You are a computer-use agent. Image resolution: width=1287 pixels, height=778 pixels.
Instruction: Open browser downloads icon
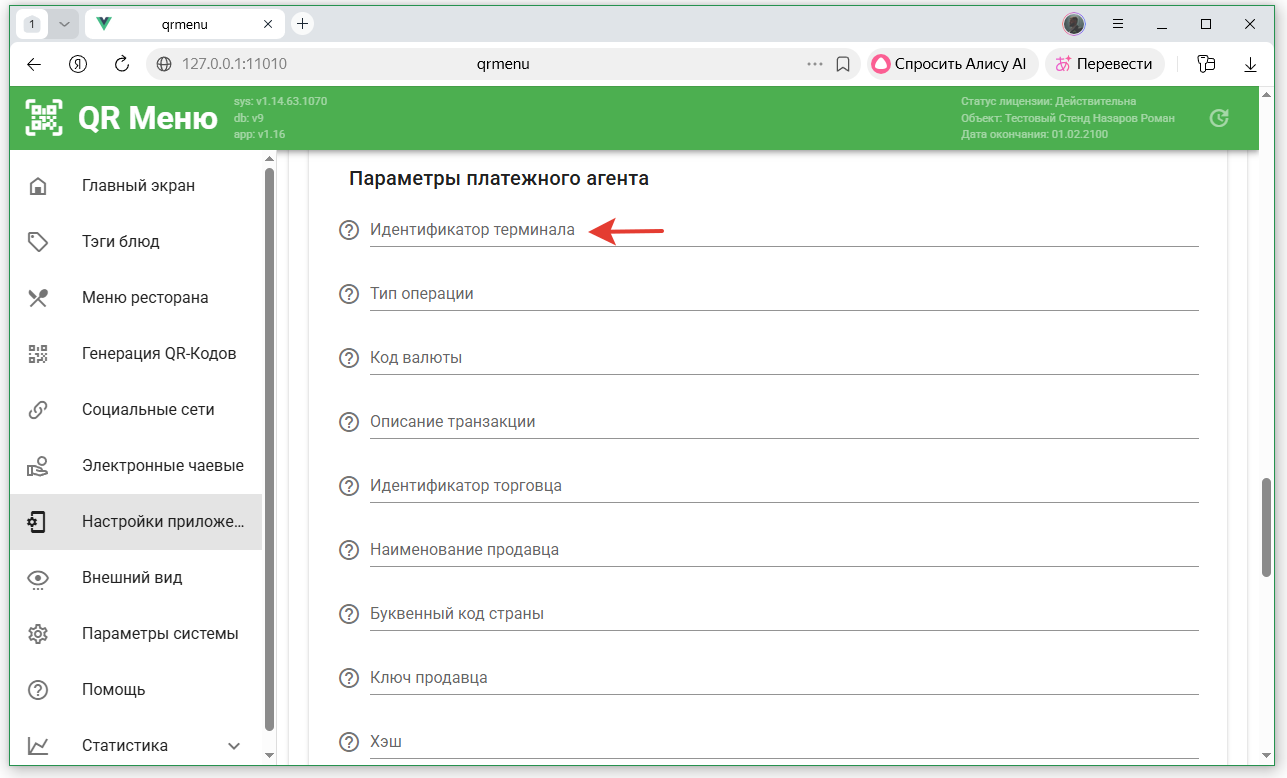click(1250, 64)
